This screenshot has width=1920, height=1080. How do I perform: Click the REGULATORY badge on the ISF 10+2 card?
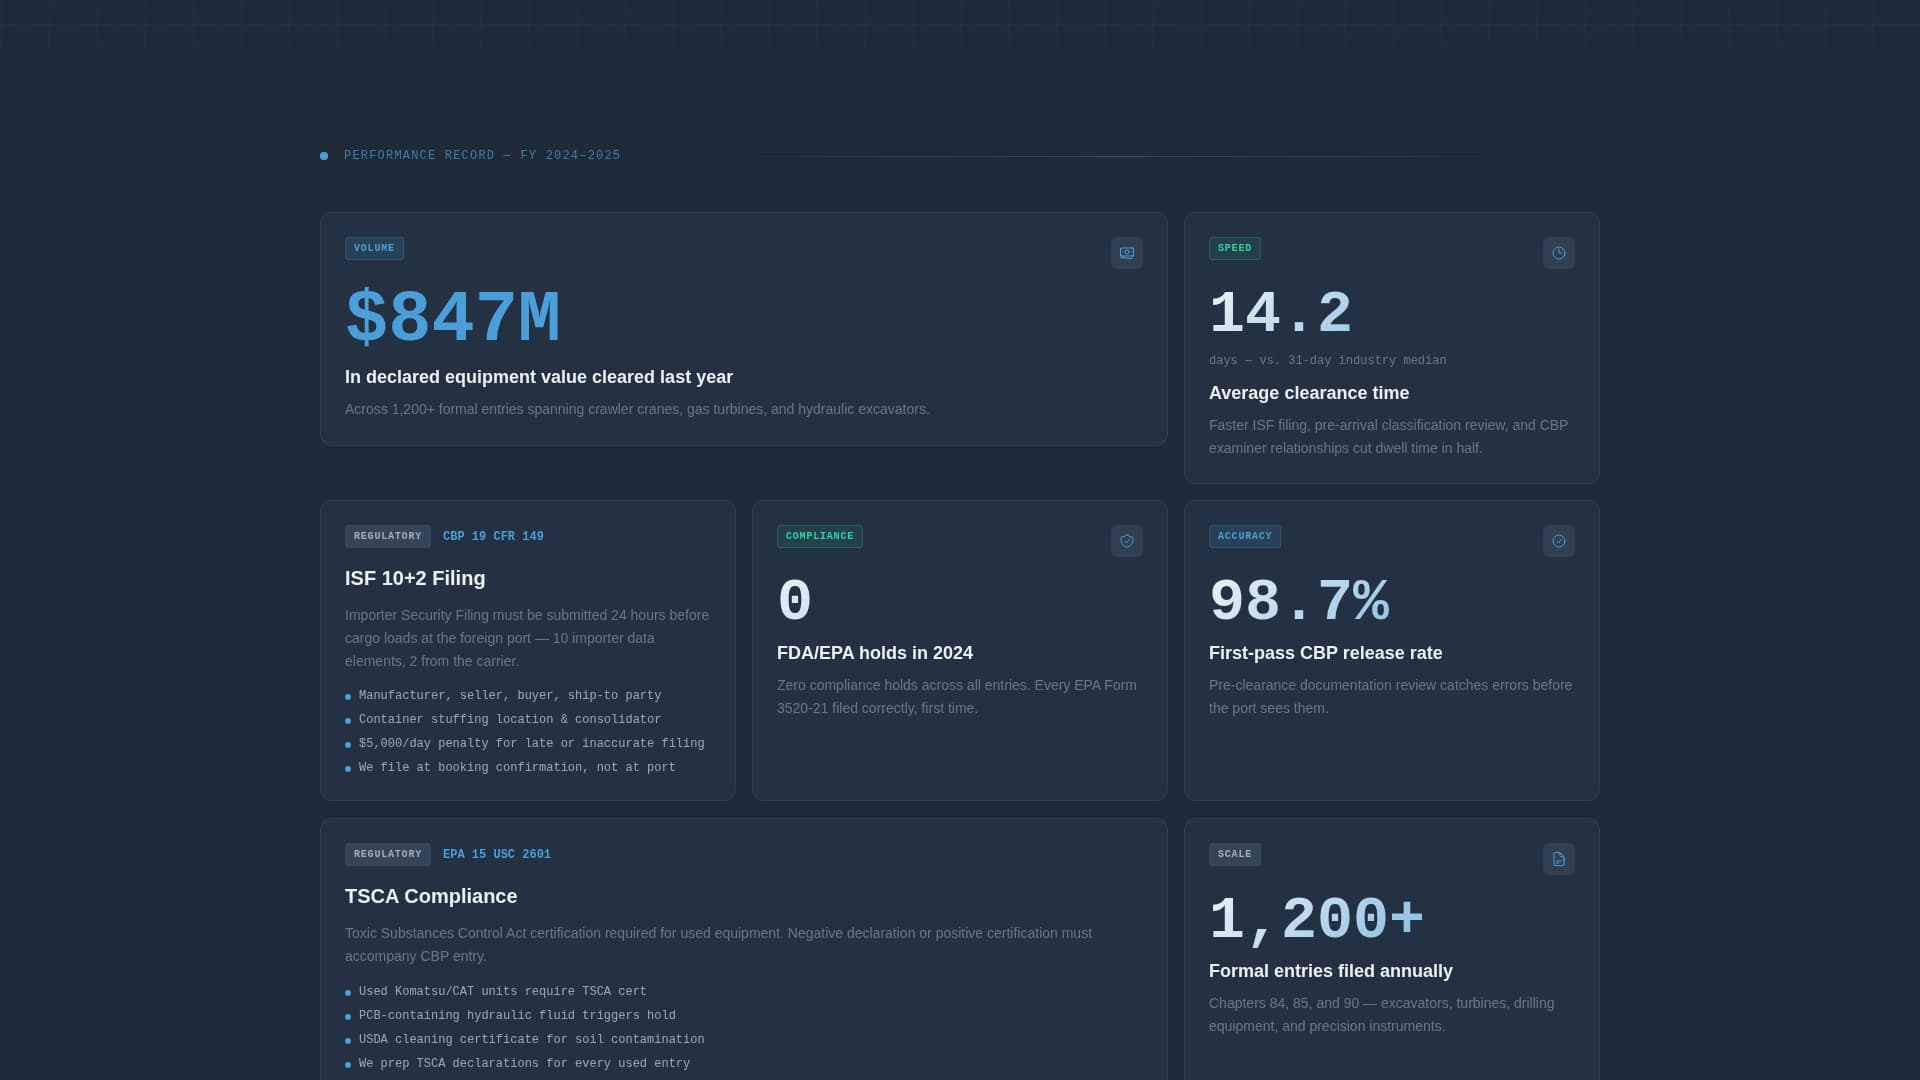point(387,536)
